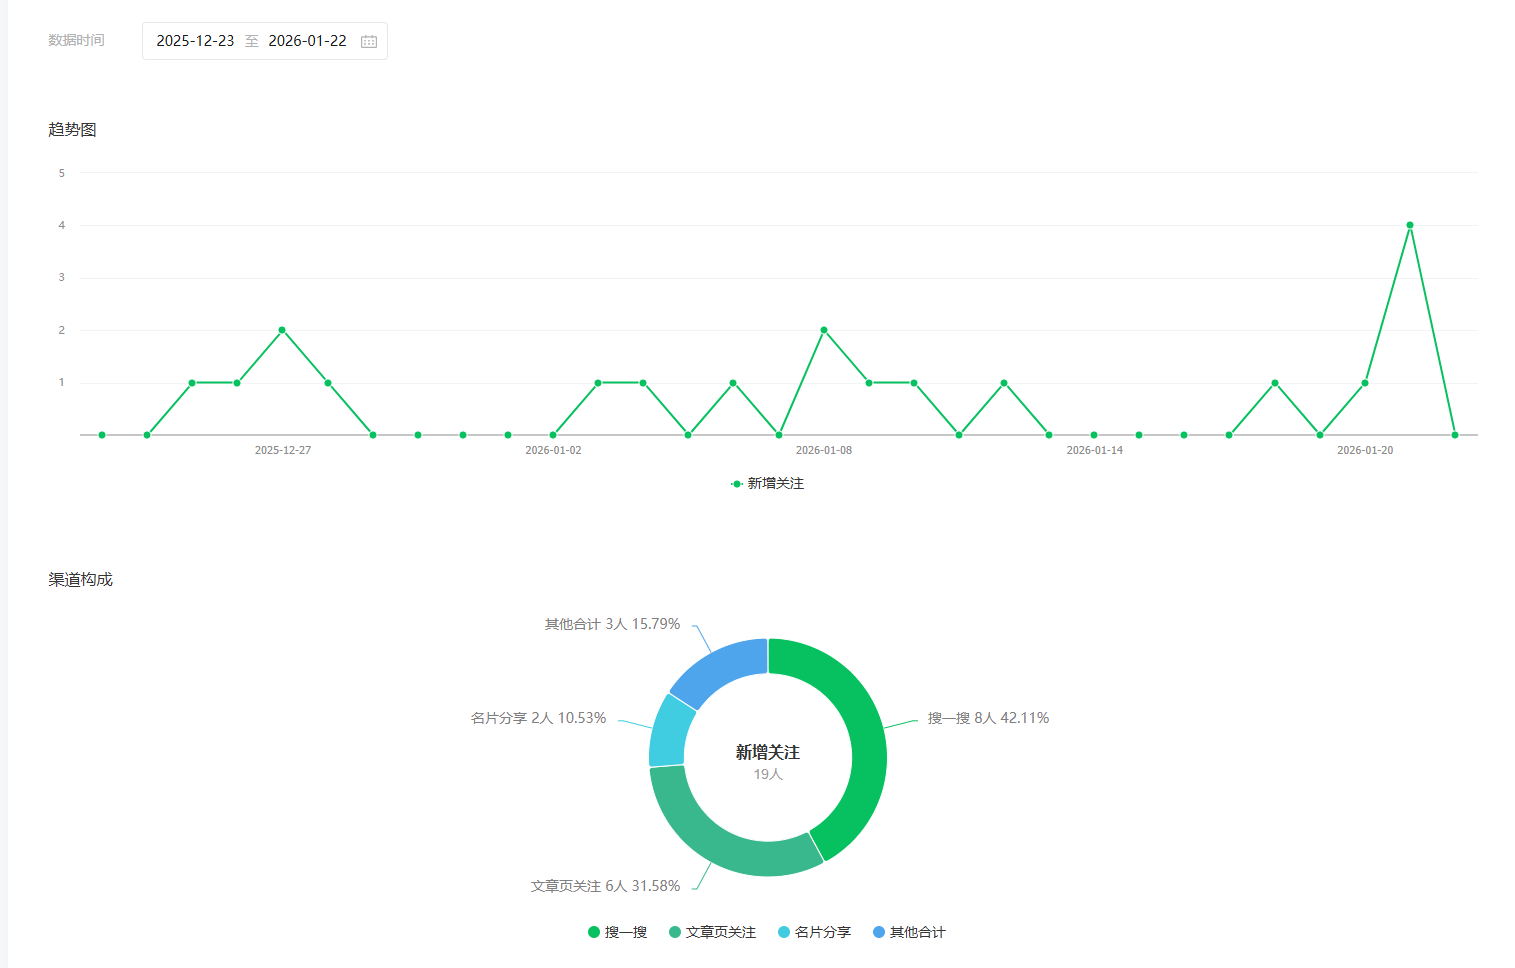Image resolution: width=1515 pixels, height=968 pixels.
Task: Click the 新增关注 19人 donut center
Action: coord(768,761)
